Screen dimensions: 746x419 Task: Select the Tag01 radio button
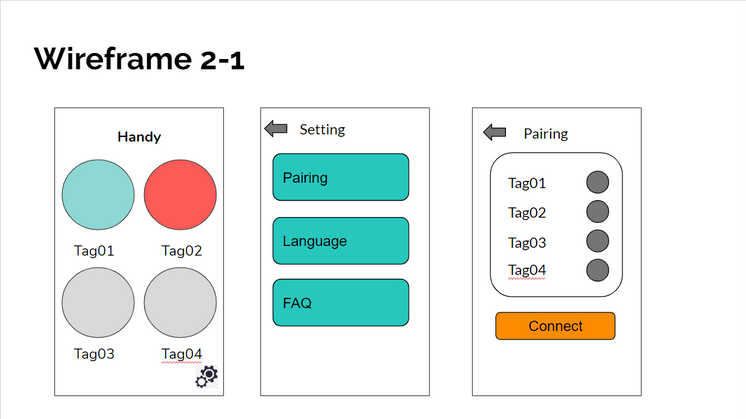[597, 182]
